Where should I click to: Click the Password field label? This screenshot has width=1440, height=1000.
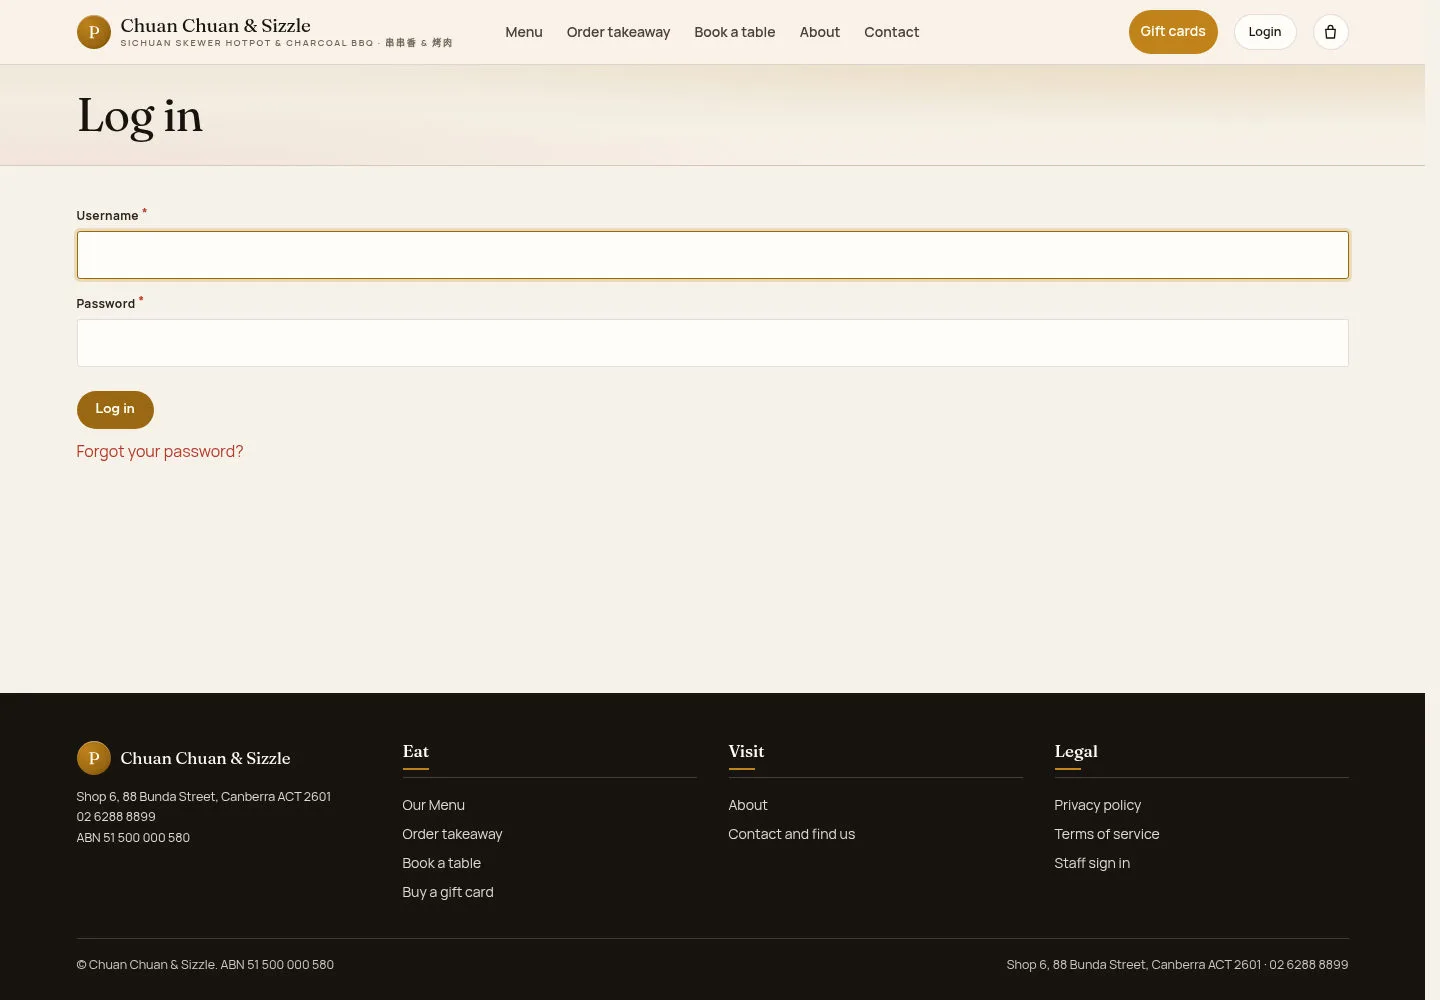(x=105, y=304)
